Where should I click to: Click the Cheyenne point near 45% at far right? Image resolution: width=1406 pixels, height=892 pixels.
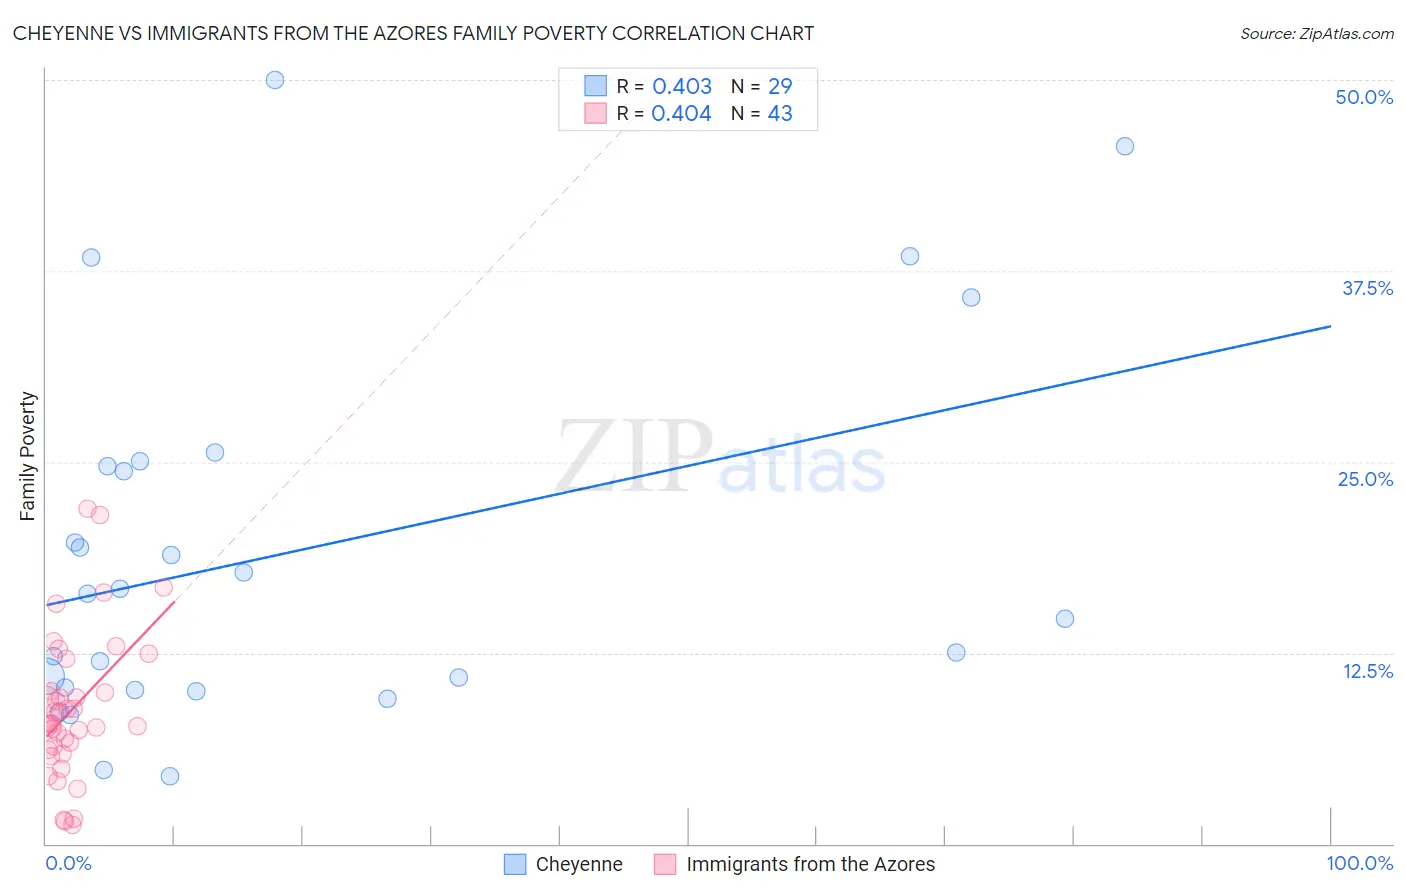1125,146
